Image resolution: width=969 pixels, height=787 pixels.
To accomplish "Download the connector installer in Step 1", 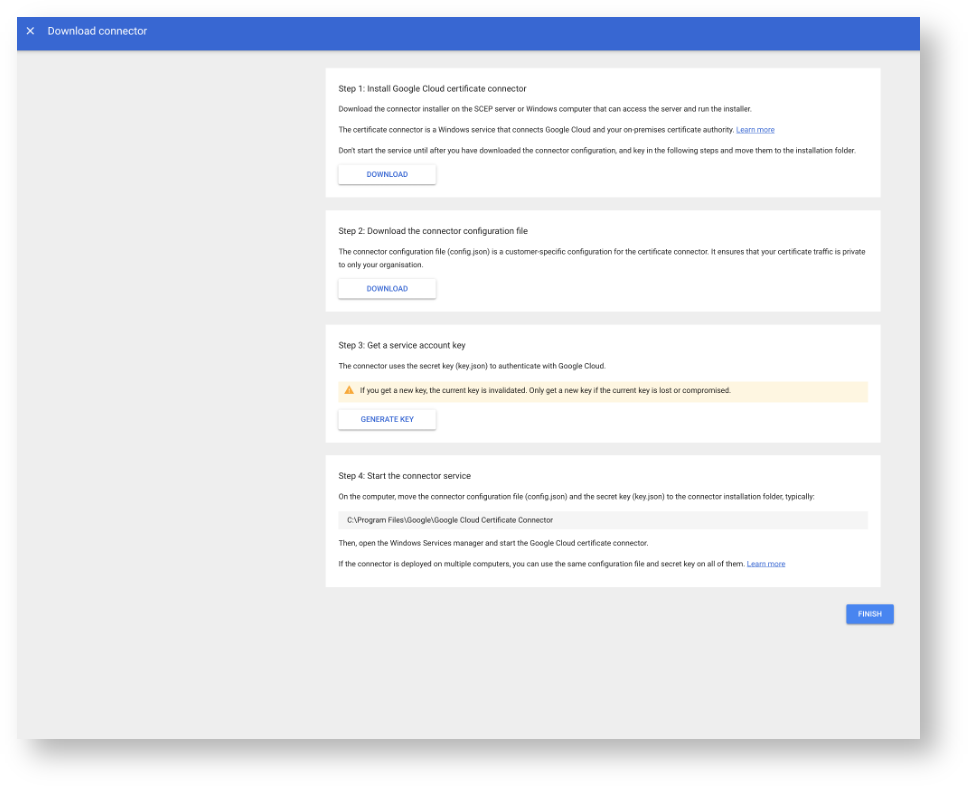I will coord(387,175).
